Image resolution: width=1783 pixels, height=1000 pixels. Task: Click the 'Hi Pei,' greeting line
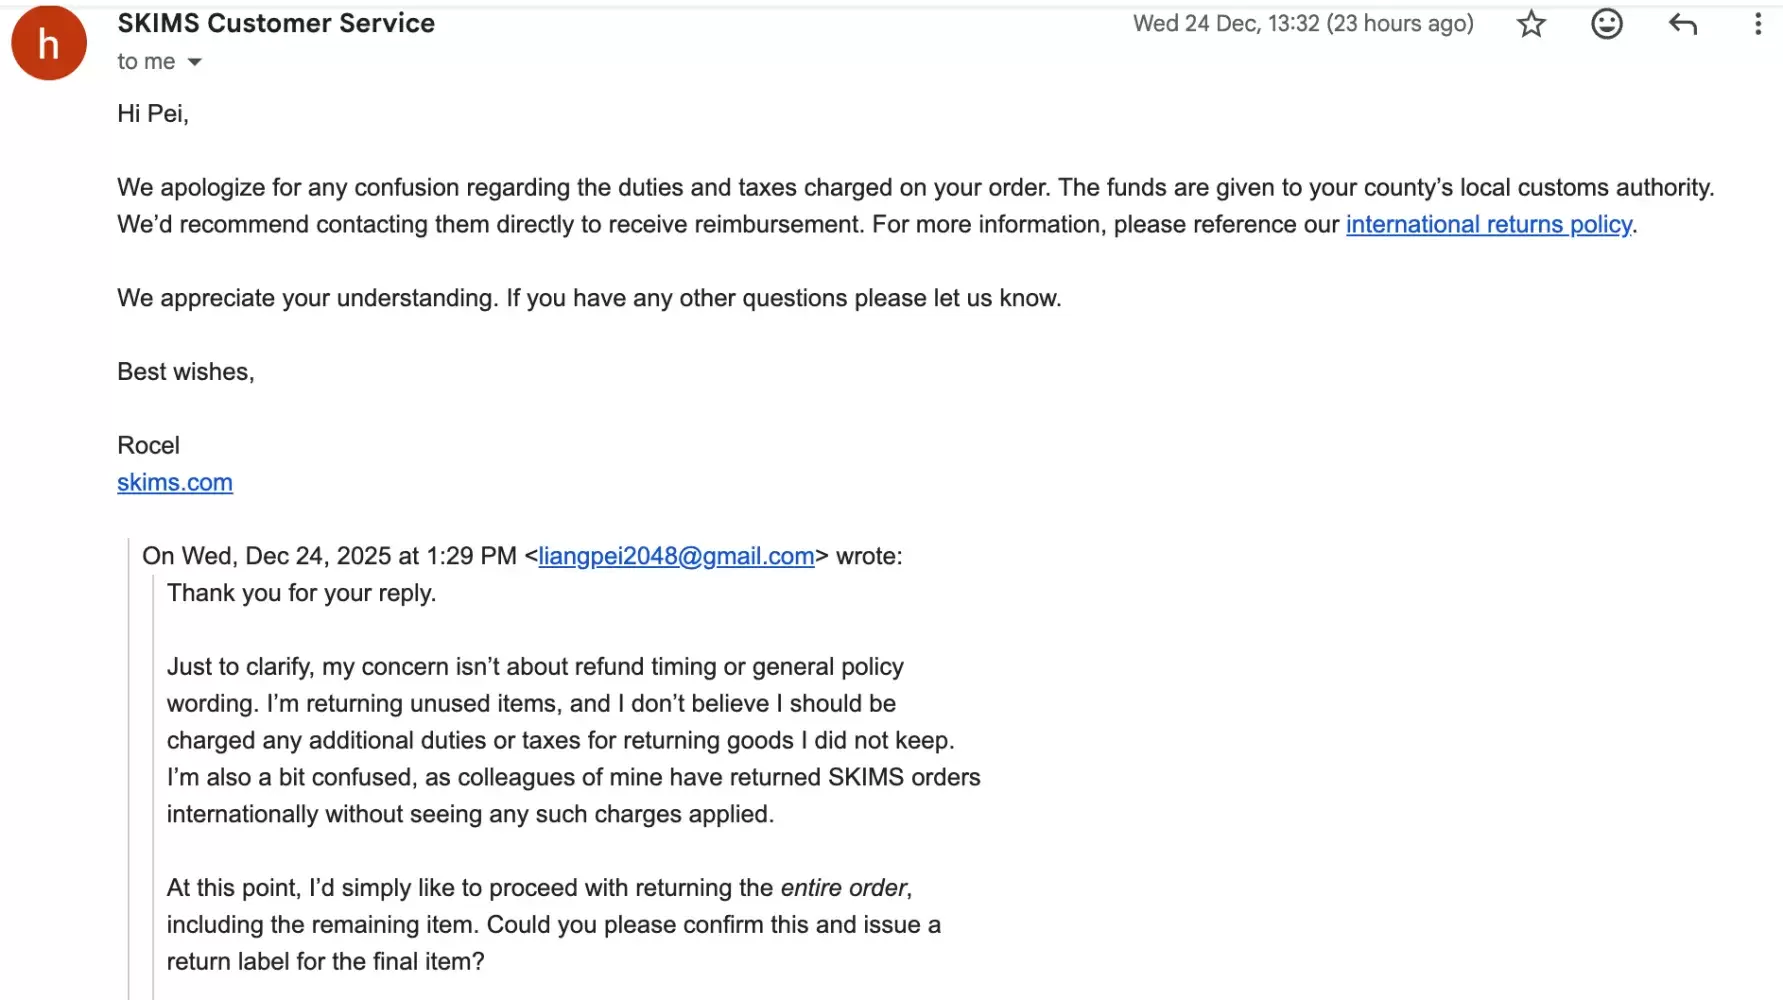[x=153, y=113]
